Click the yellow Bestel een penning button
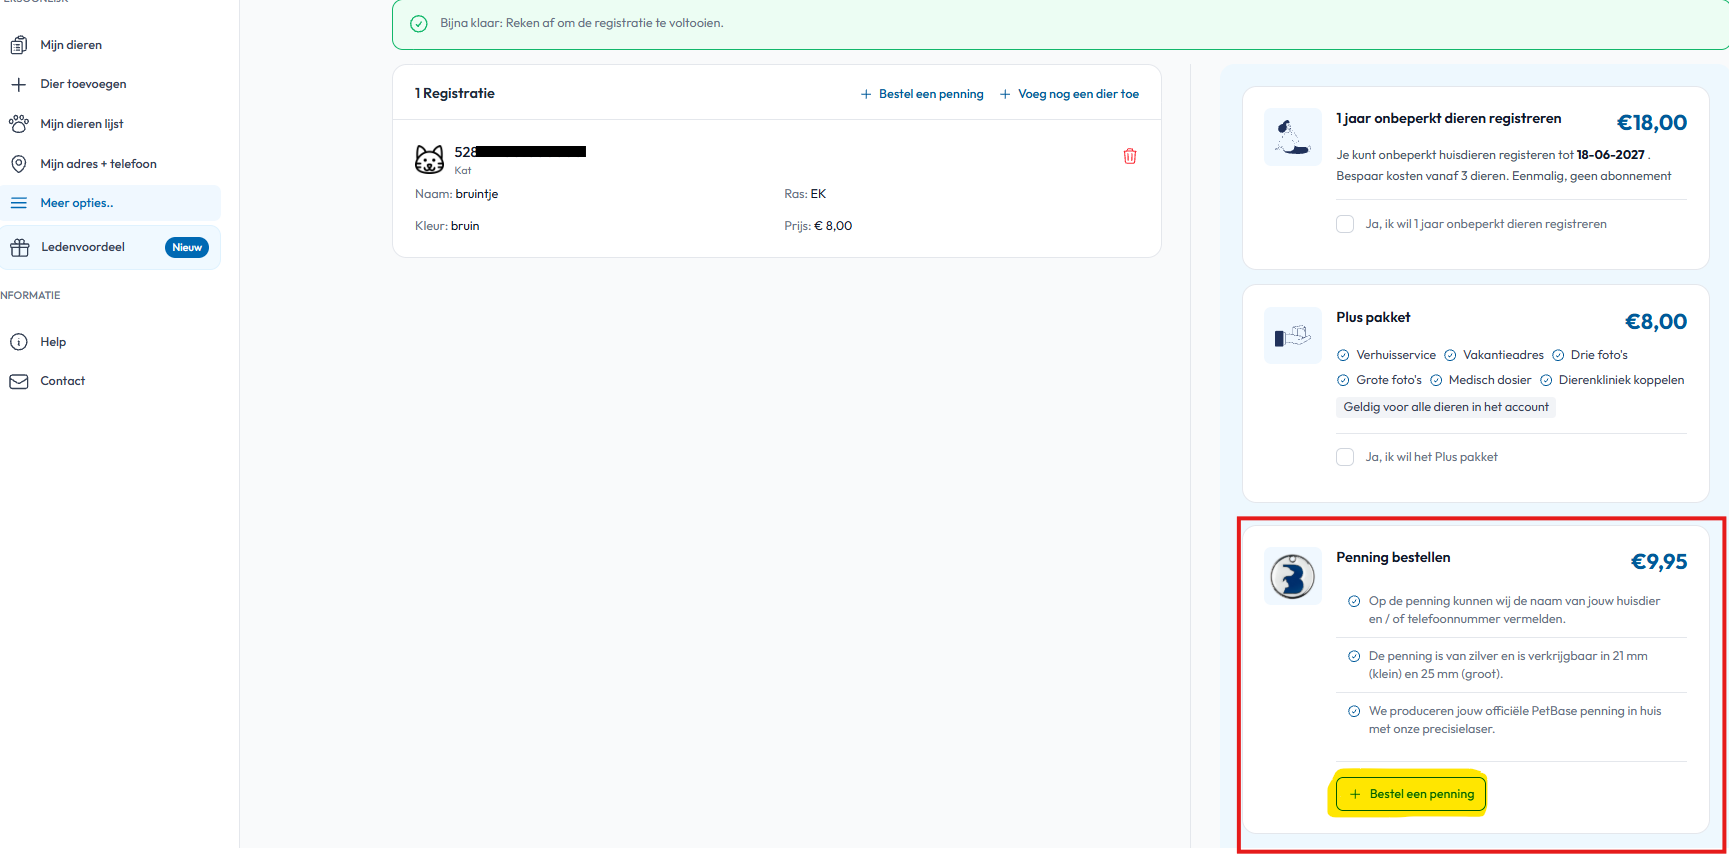The height and width of the screenshot is (854, 1729). 1411,794
